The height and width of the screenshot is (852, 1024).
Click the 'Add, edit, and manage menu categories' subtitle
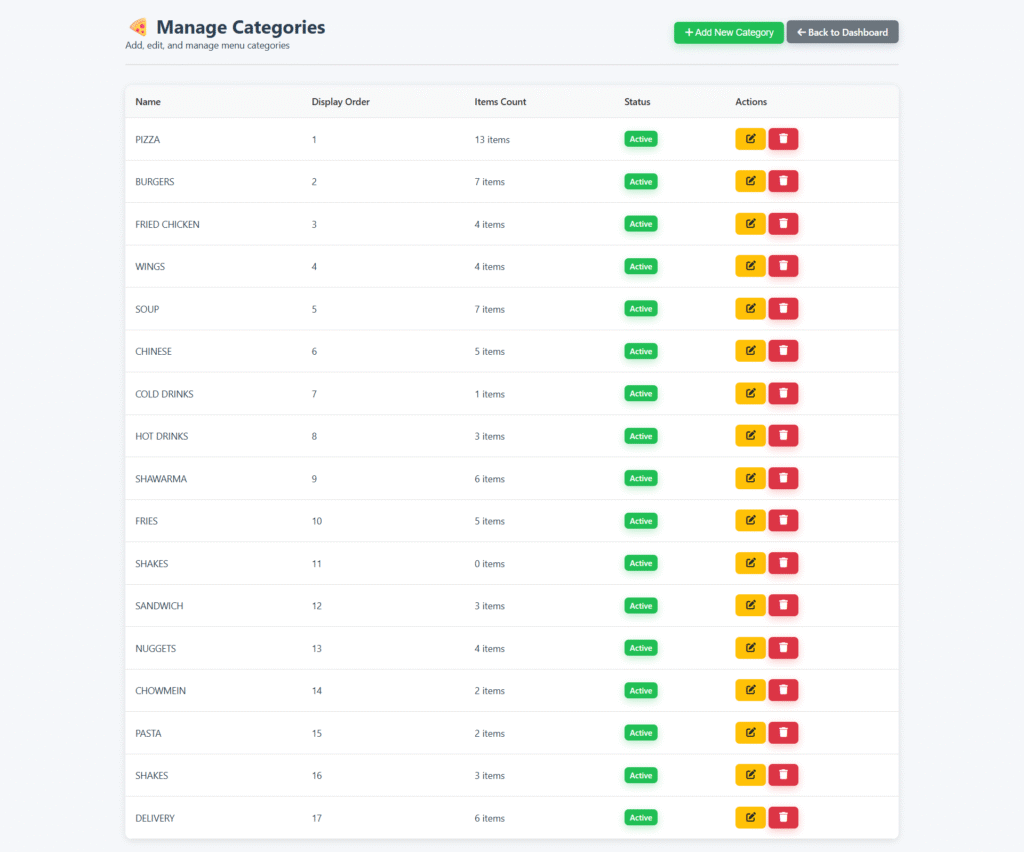click(207, 46)
